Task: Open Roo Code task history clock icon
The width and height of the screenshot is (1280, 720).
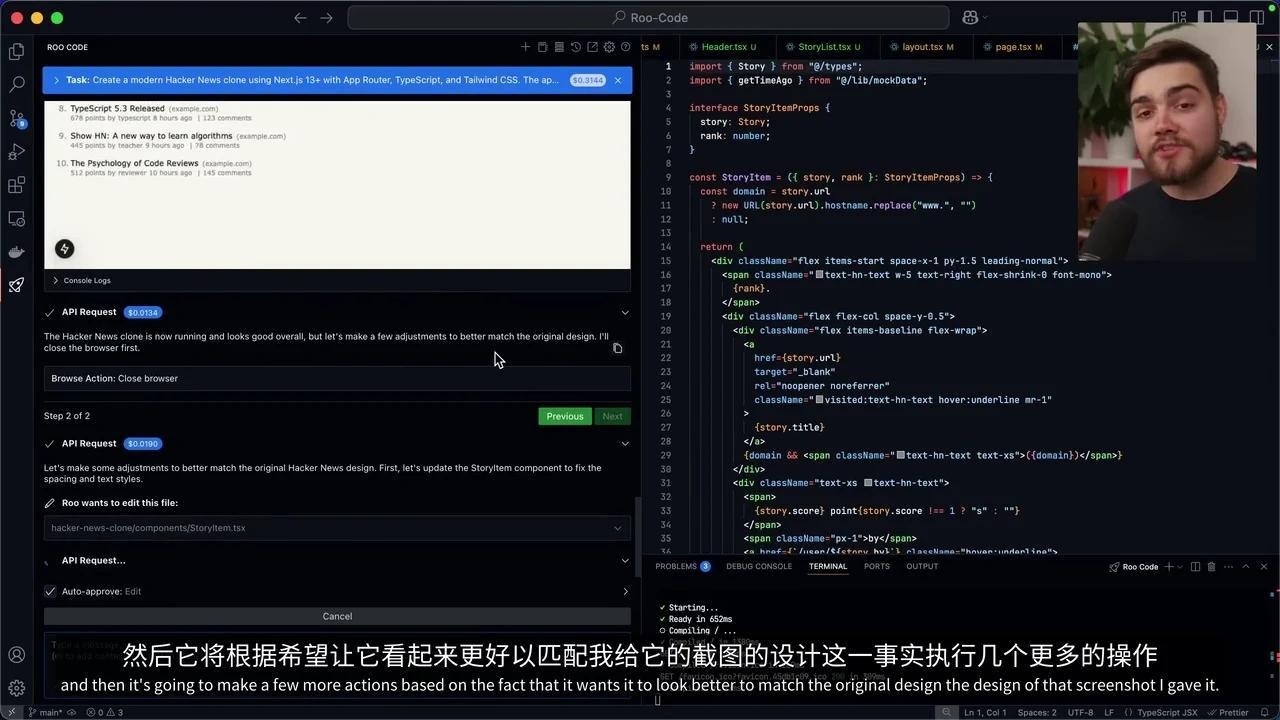Action: pos(576,47)
